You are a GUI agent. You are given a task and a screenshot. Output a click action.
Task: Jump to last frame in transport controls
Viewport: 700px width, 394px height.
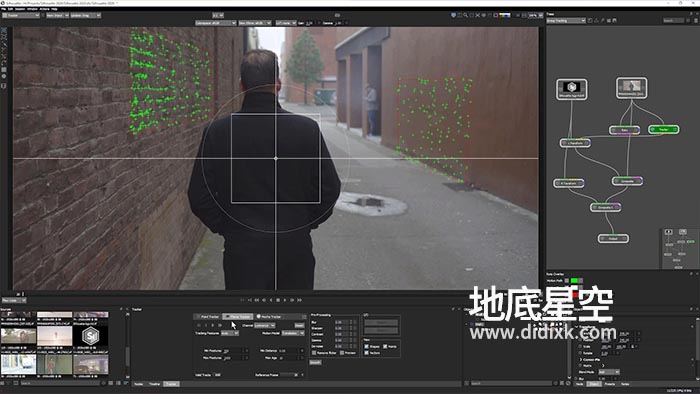pyautogui.click(x=300, y=300)
